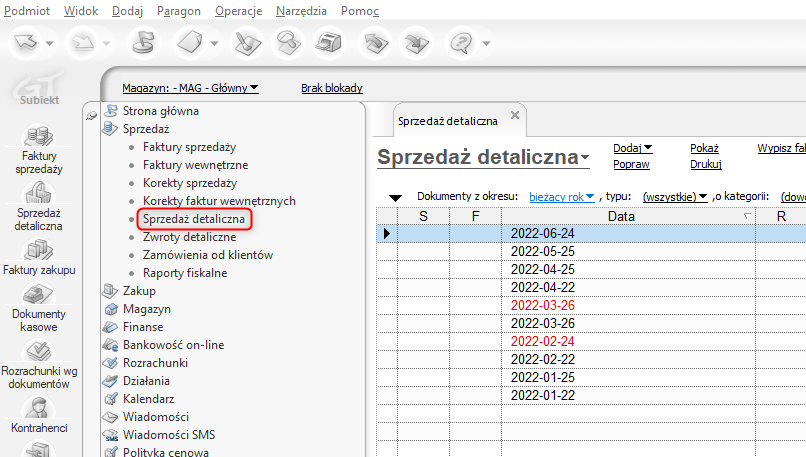Open the Operacje menu
Screen dimensions: 806x457
tap(239, 11)
